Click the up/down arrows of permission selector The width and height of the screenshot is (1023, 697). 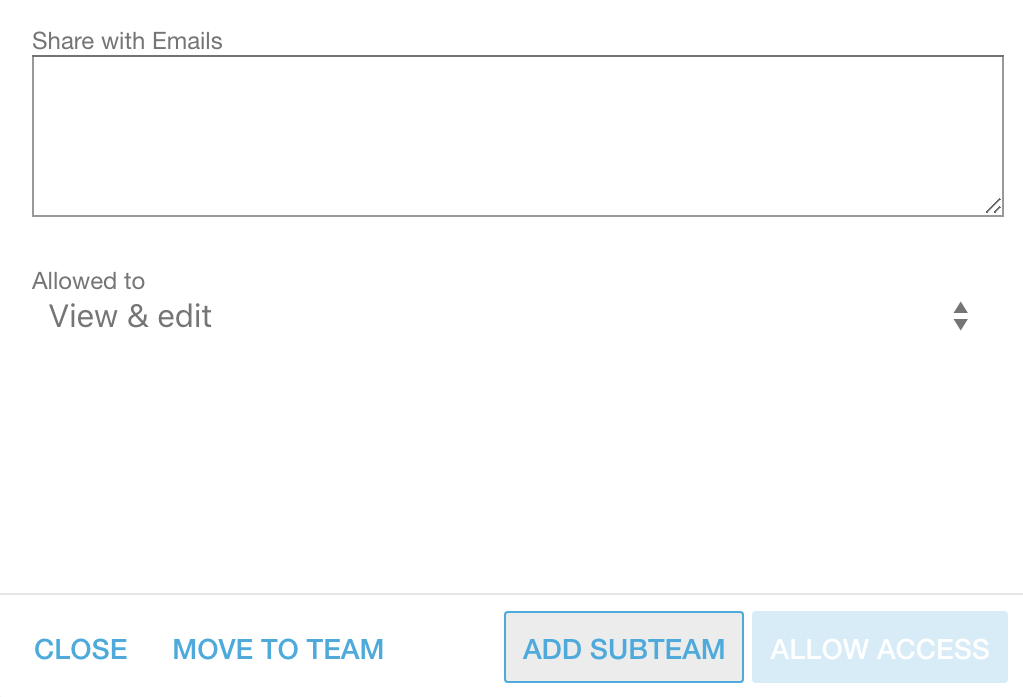pos(960,317)
